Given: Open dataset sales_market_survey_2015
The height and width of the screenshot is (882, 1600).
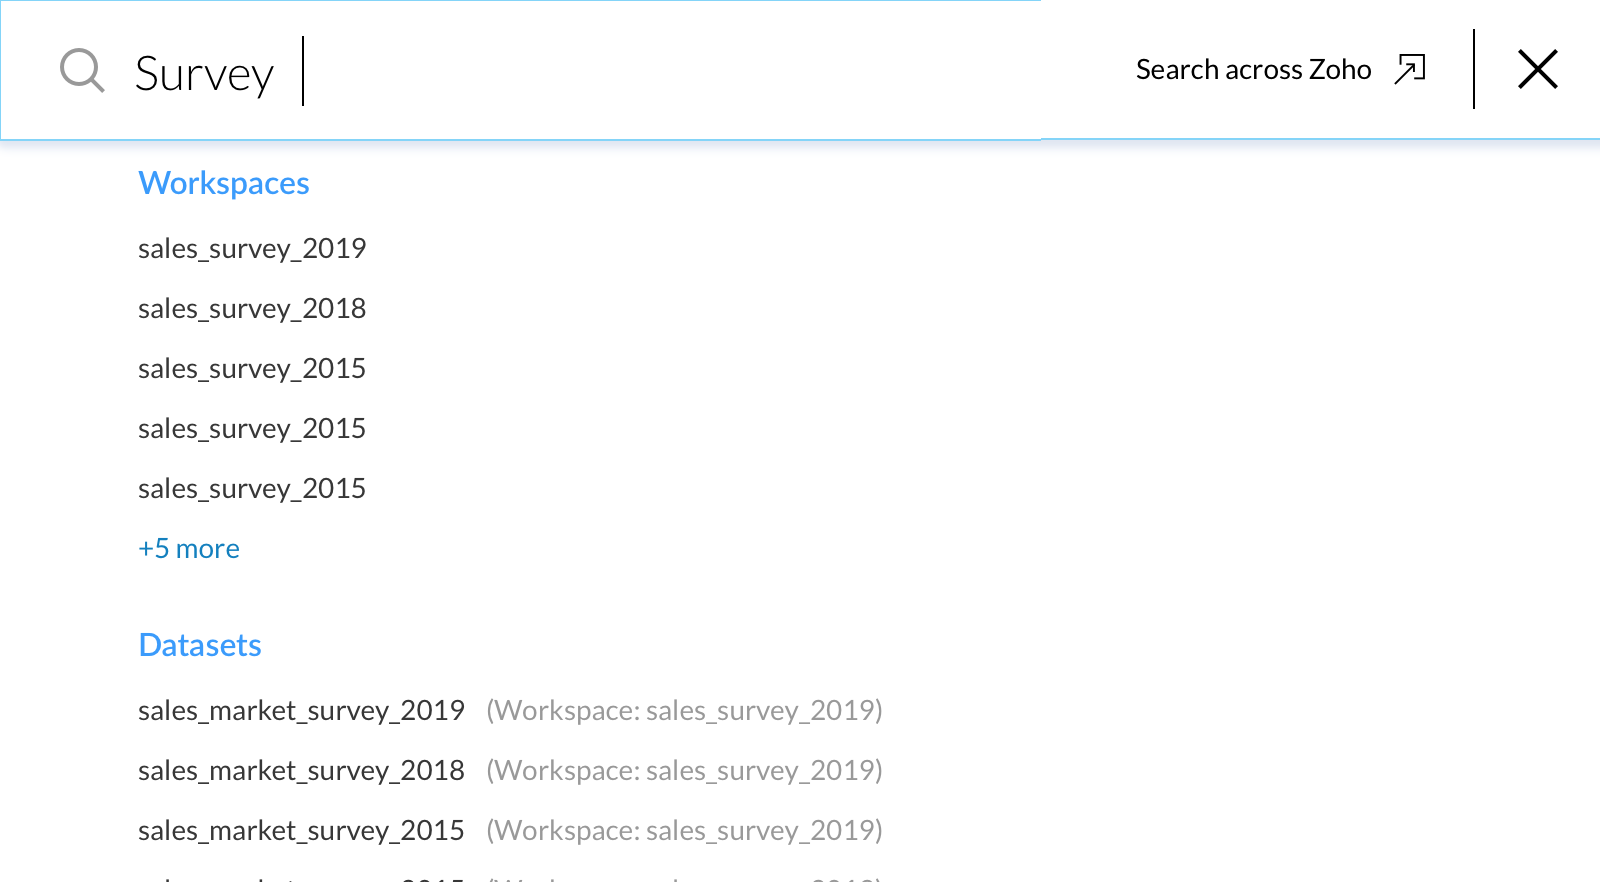Looking at the screenshot, I should click(301, 830).
